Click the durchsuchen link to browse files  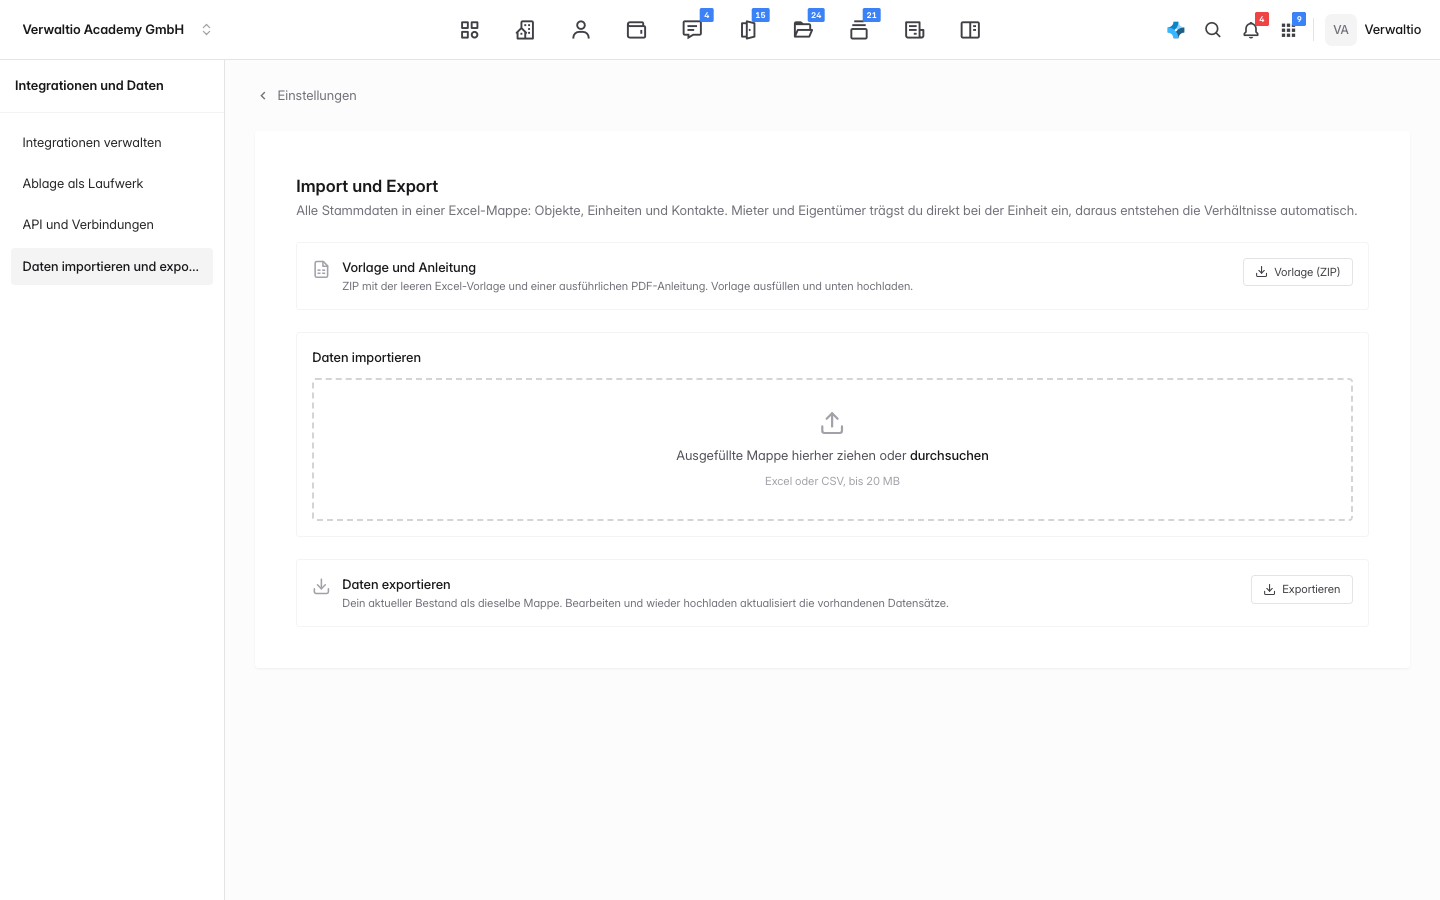point(949,456)
